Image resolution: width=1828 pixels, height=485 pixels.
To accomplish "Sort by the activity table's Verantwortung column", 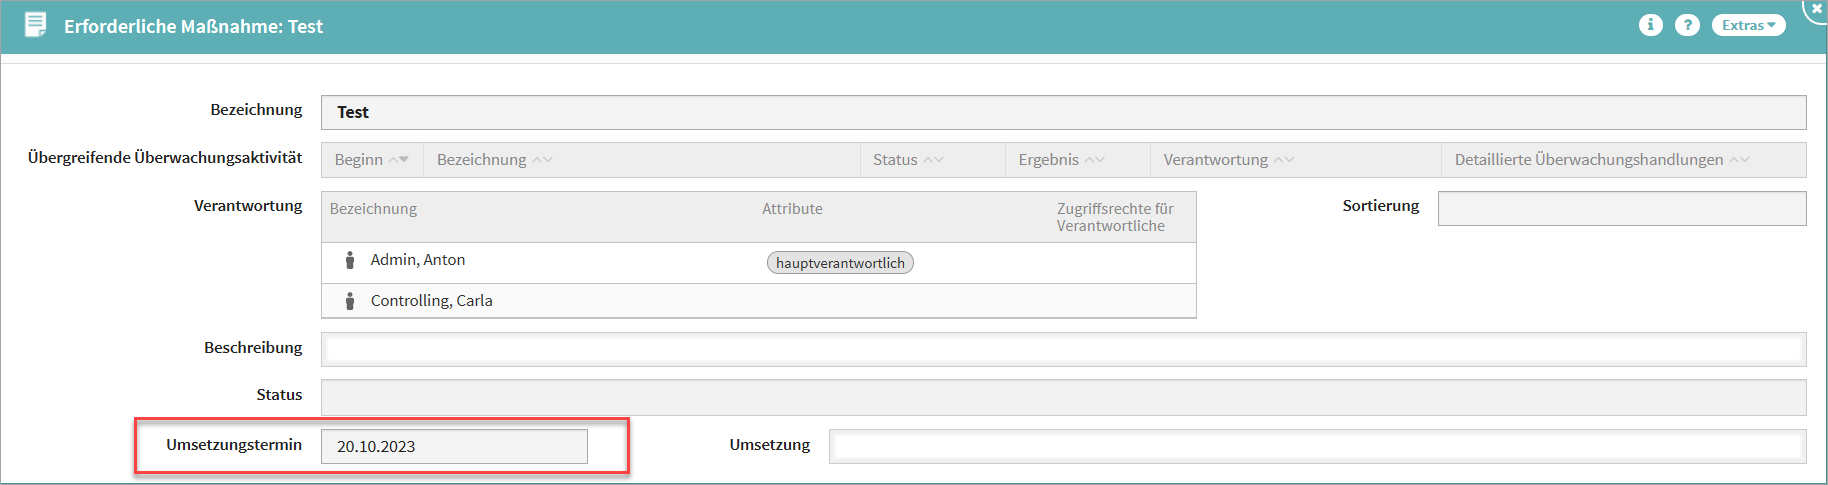I will coord(1227,160).
